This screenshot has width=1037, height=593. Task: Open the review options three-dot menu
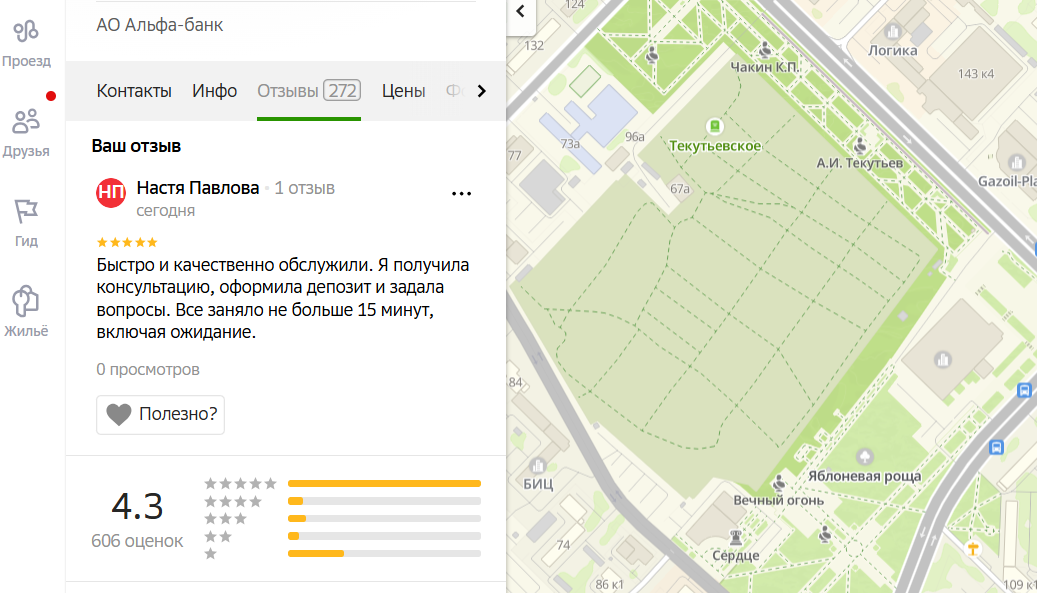tap(461, 194)
